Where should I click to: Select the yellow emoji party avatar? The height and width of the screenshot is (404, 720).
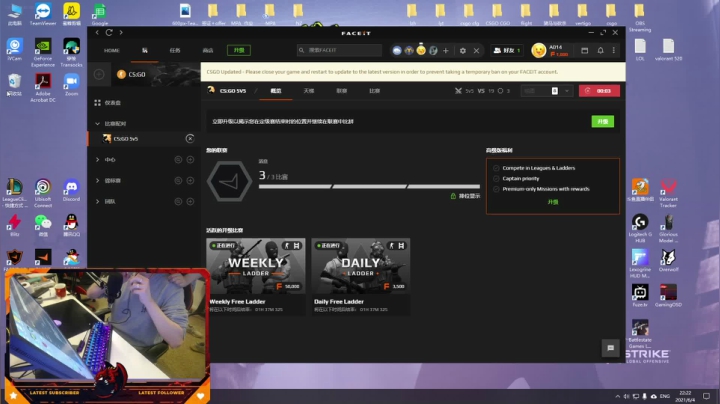tap(421, 50)
